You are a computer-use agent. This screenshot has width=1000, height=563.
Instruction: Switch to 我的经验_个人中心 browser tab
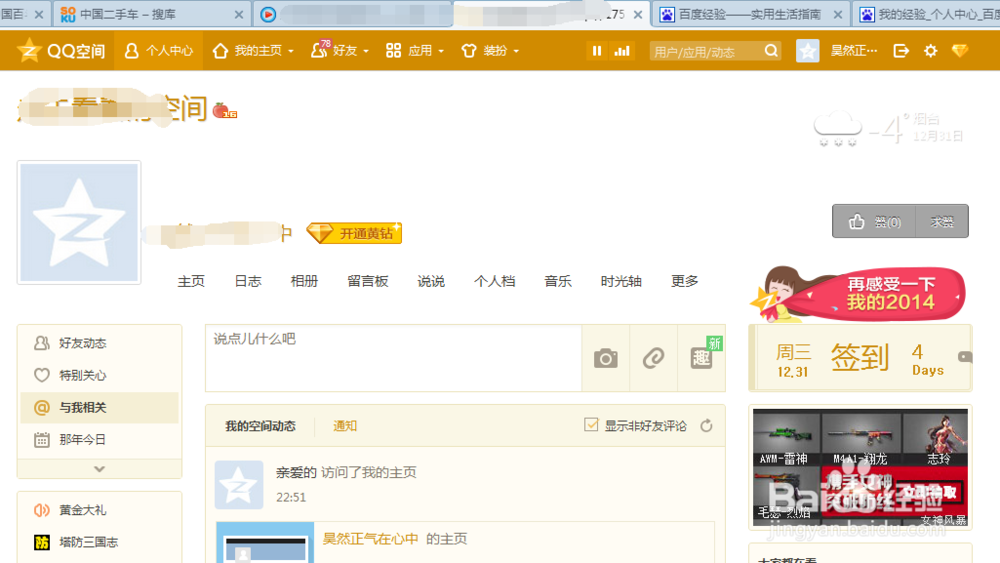(x=928, y=14)
